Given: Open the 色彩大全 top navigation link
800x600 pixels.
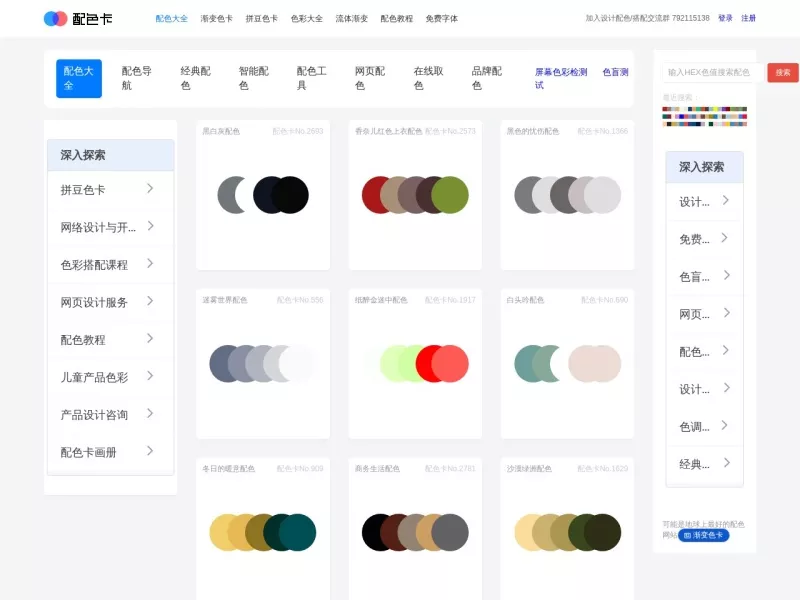Looking at the screenshot, I should coord(307,19).
